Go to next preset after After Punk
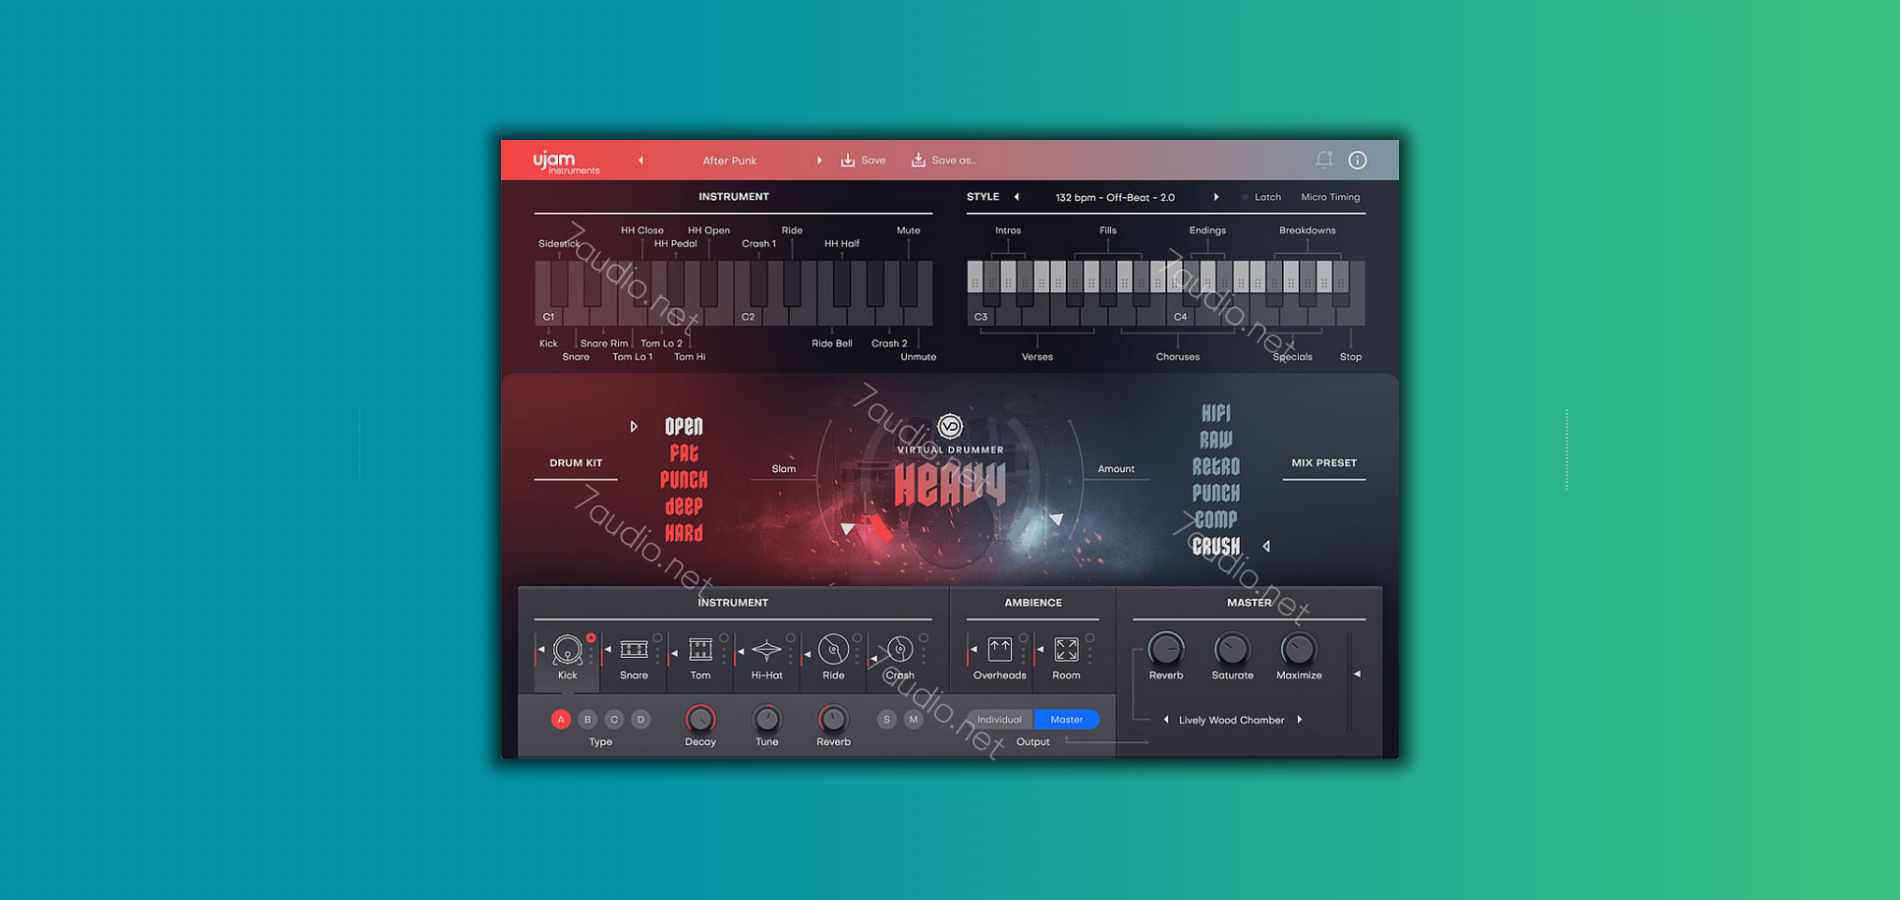This screenshot has width=1900, height=900. 819,160
